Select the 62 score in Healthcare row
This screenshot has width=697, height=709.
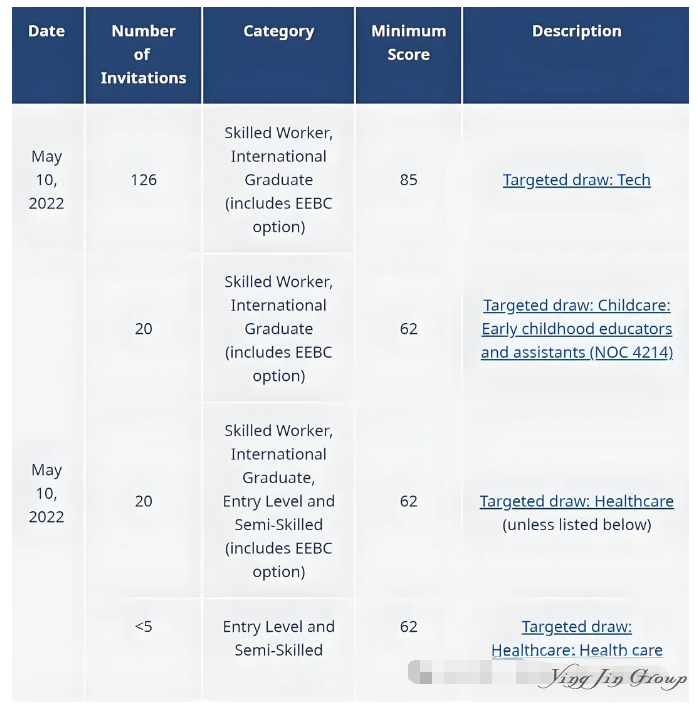[408, 501]
